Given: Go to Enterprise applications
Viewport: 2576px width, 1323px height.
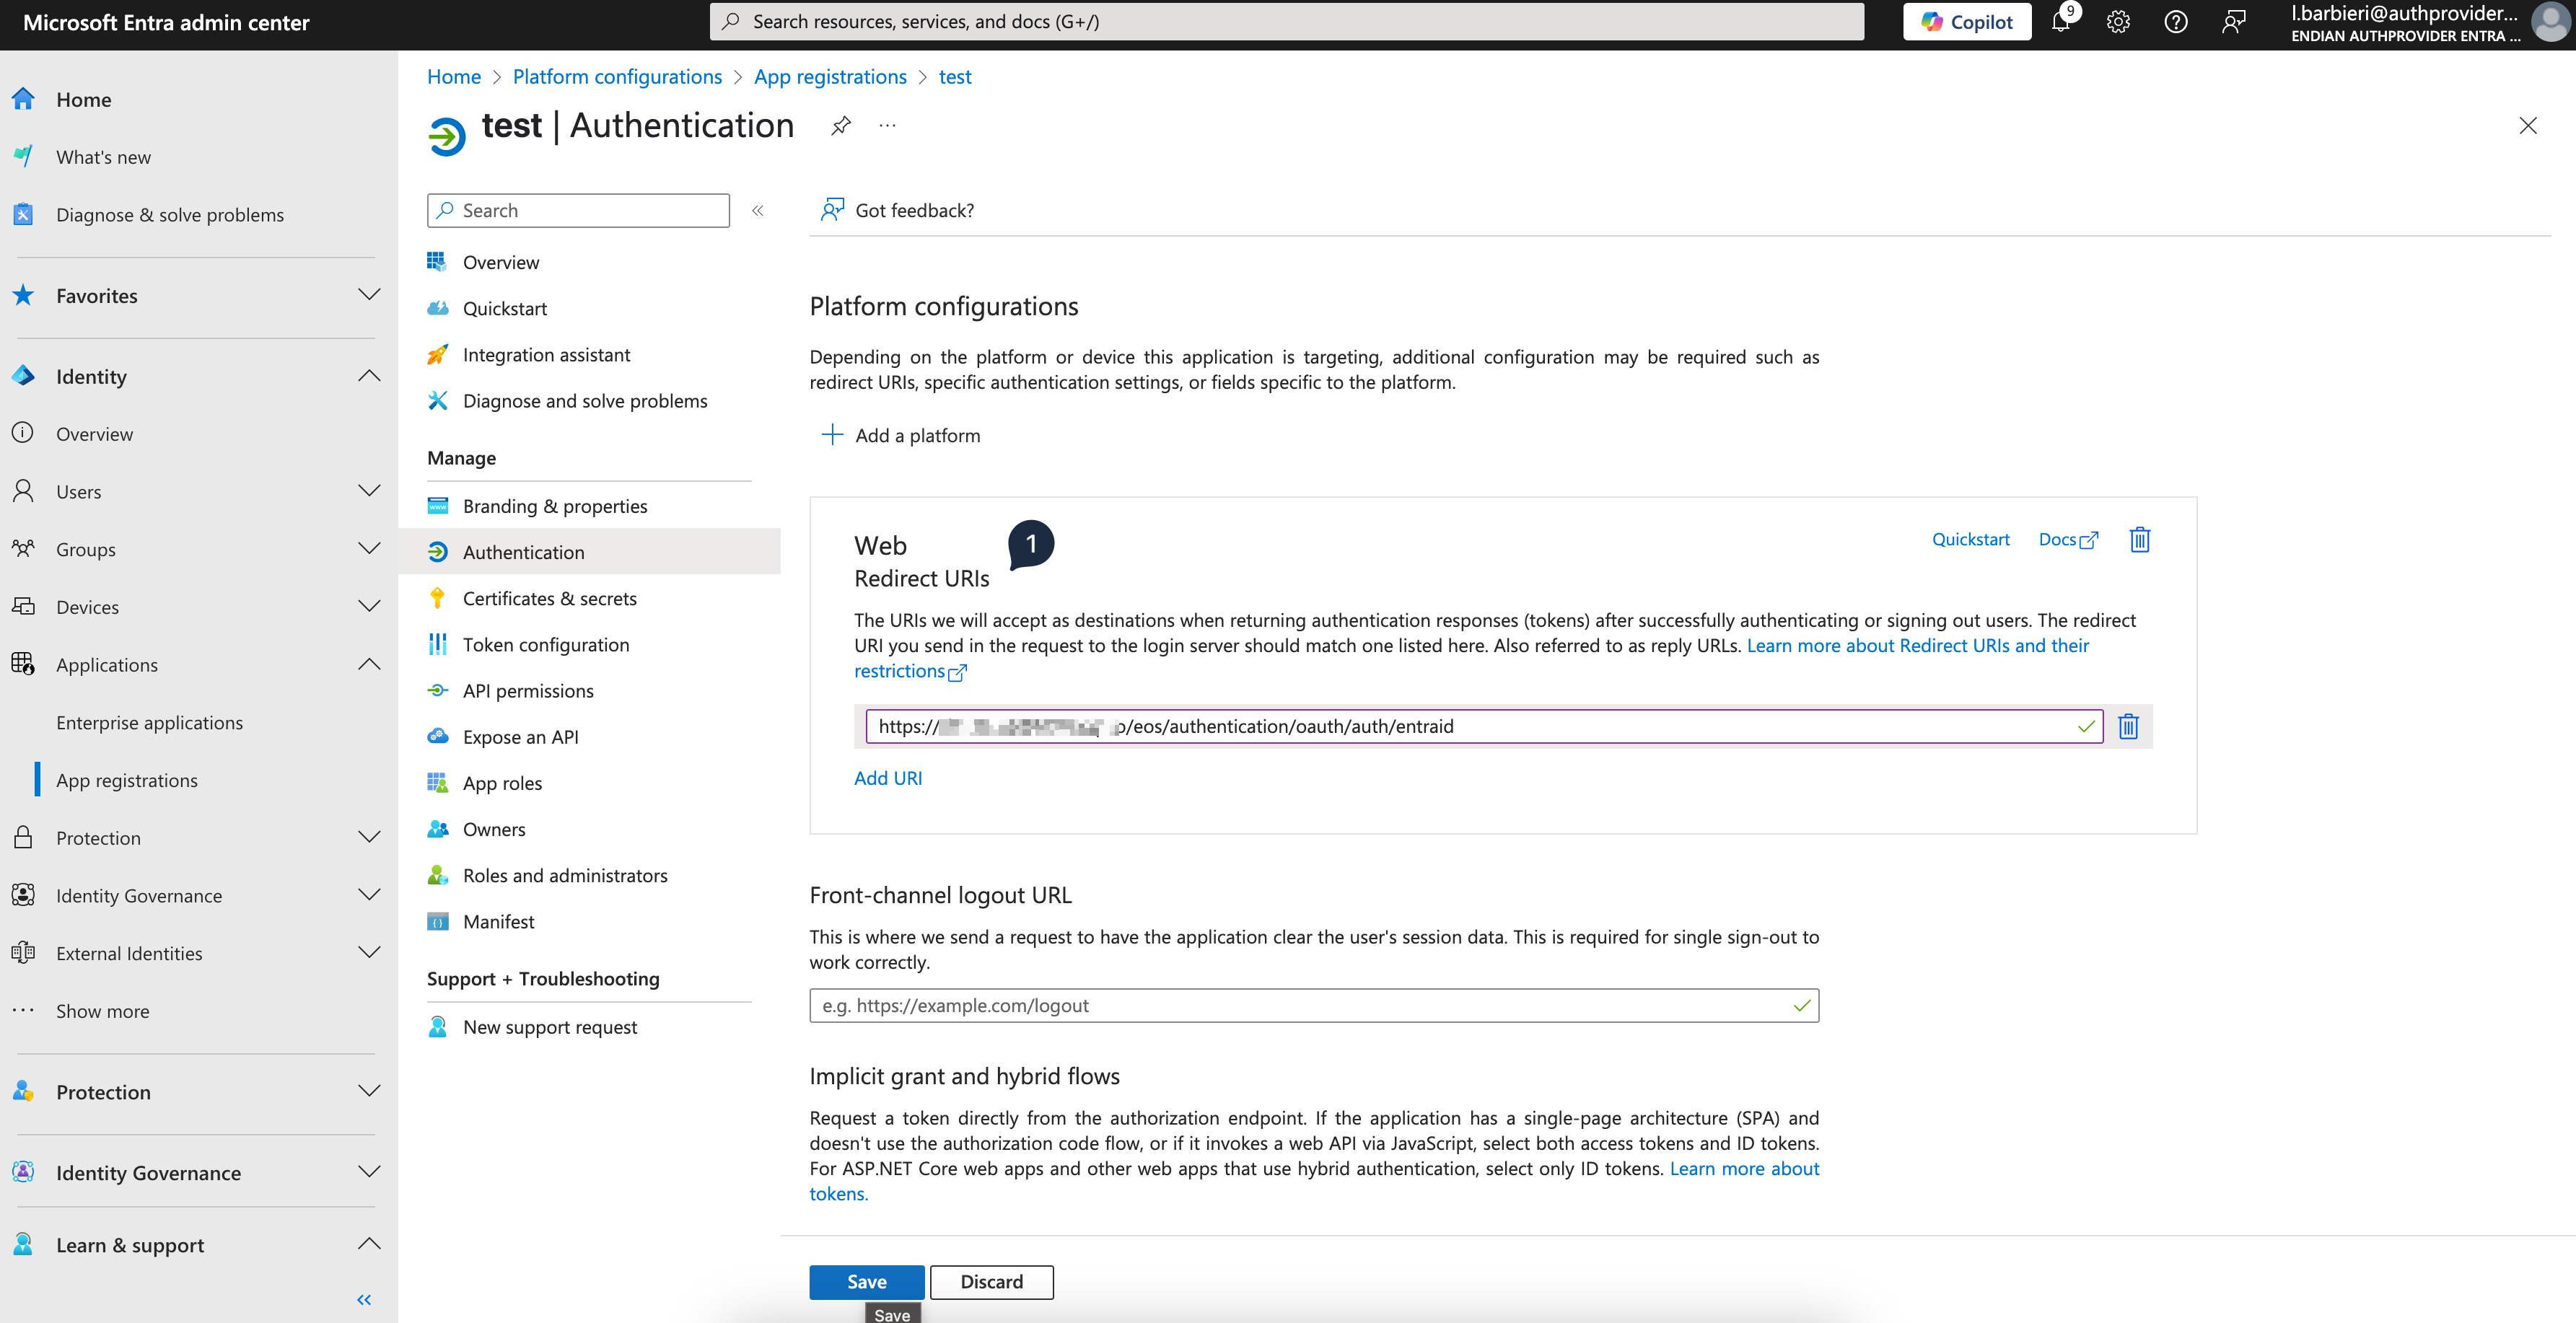Looking at the screenshot, I should click(x=149, y=722).
